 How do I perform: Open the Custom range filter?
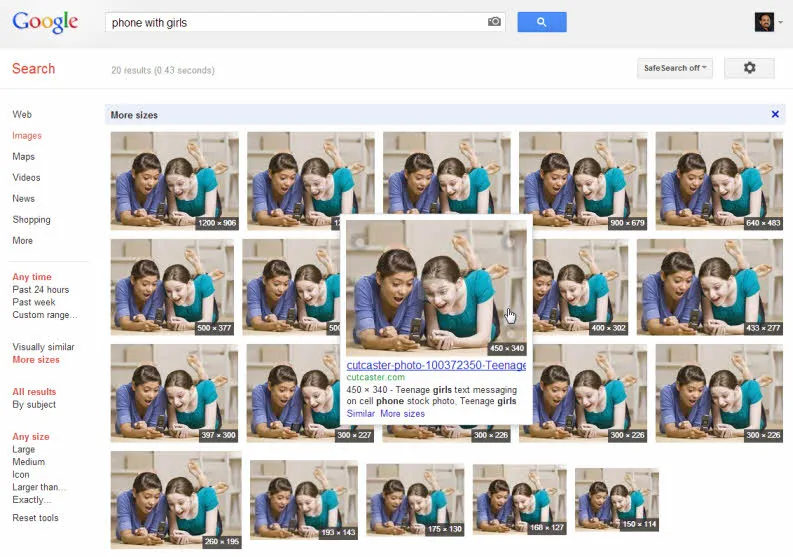(x=45, y=315)
